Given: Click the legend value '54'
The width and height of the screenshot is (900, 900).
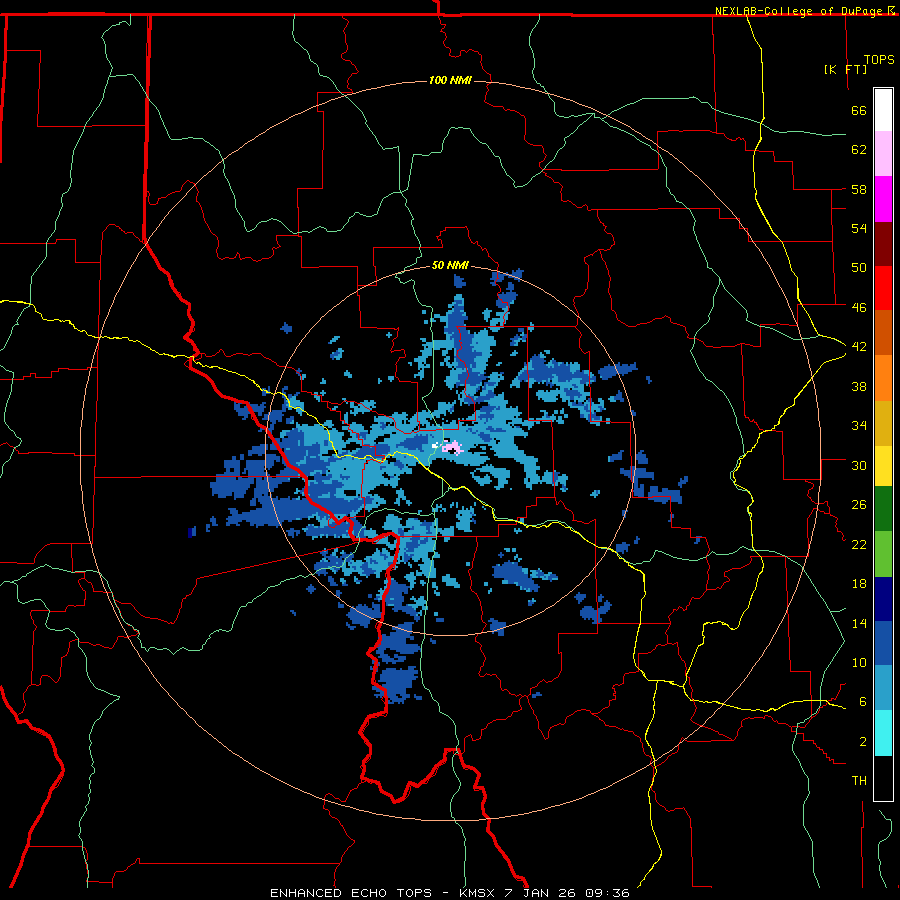Looking at the screenshot, I should [x=859, y=228].
